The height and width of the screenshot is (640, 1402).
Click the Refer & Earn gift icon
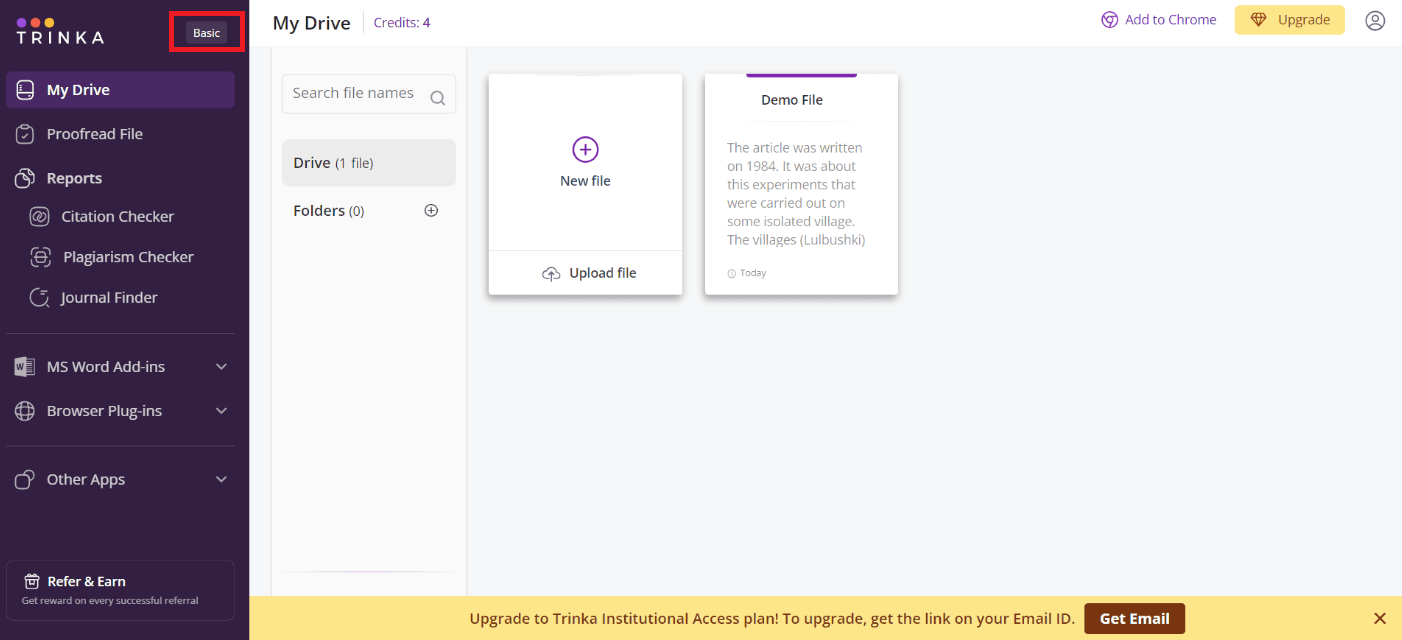click(32, 581)
